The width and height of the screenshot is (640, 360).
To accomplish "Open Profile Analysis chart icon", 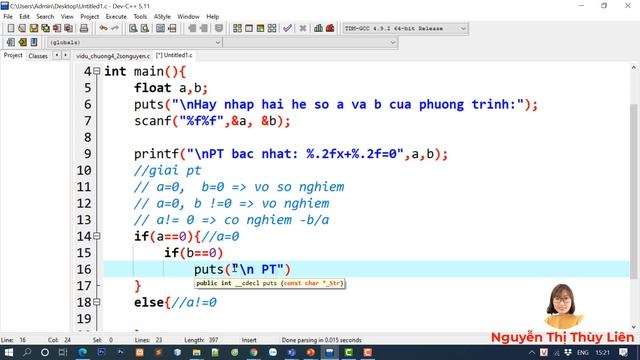I will coord(318,28).
